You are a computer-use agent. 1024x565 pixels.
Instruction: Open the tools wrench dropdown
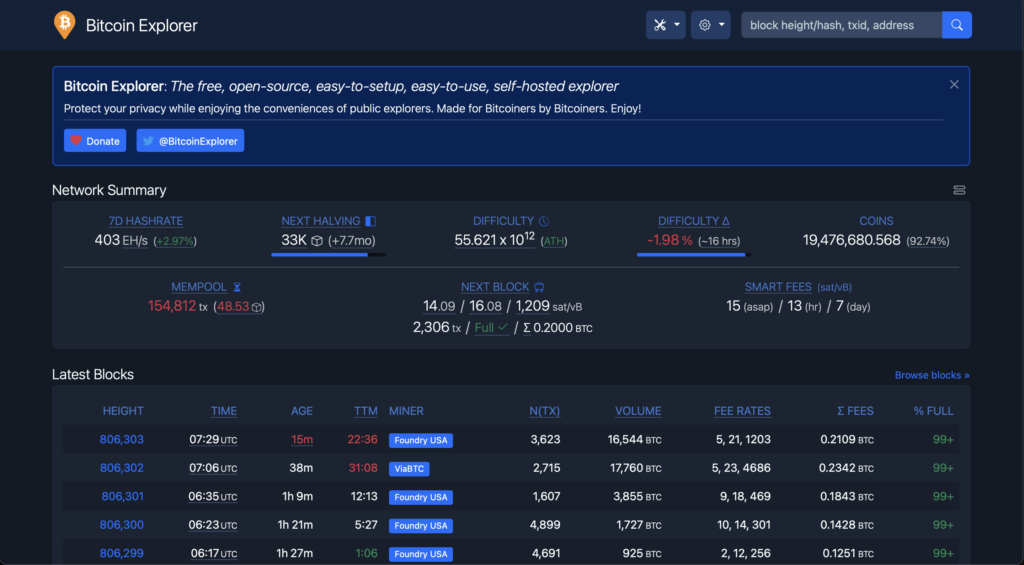point(665,25)
